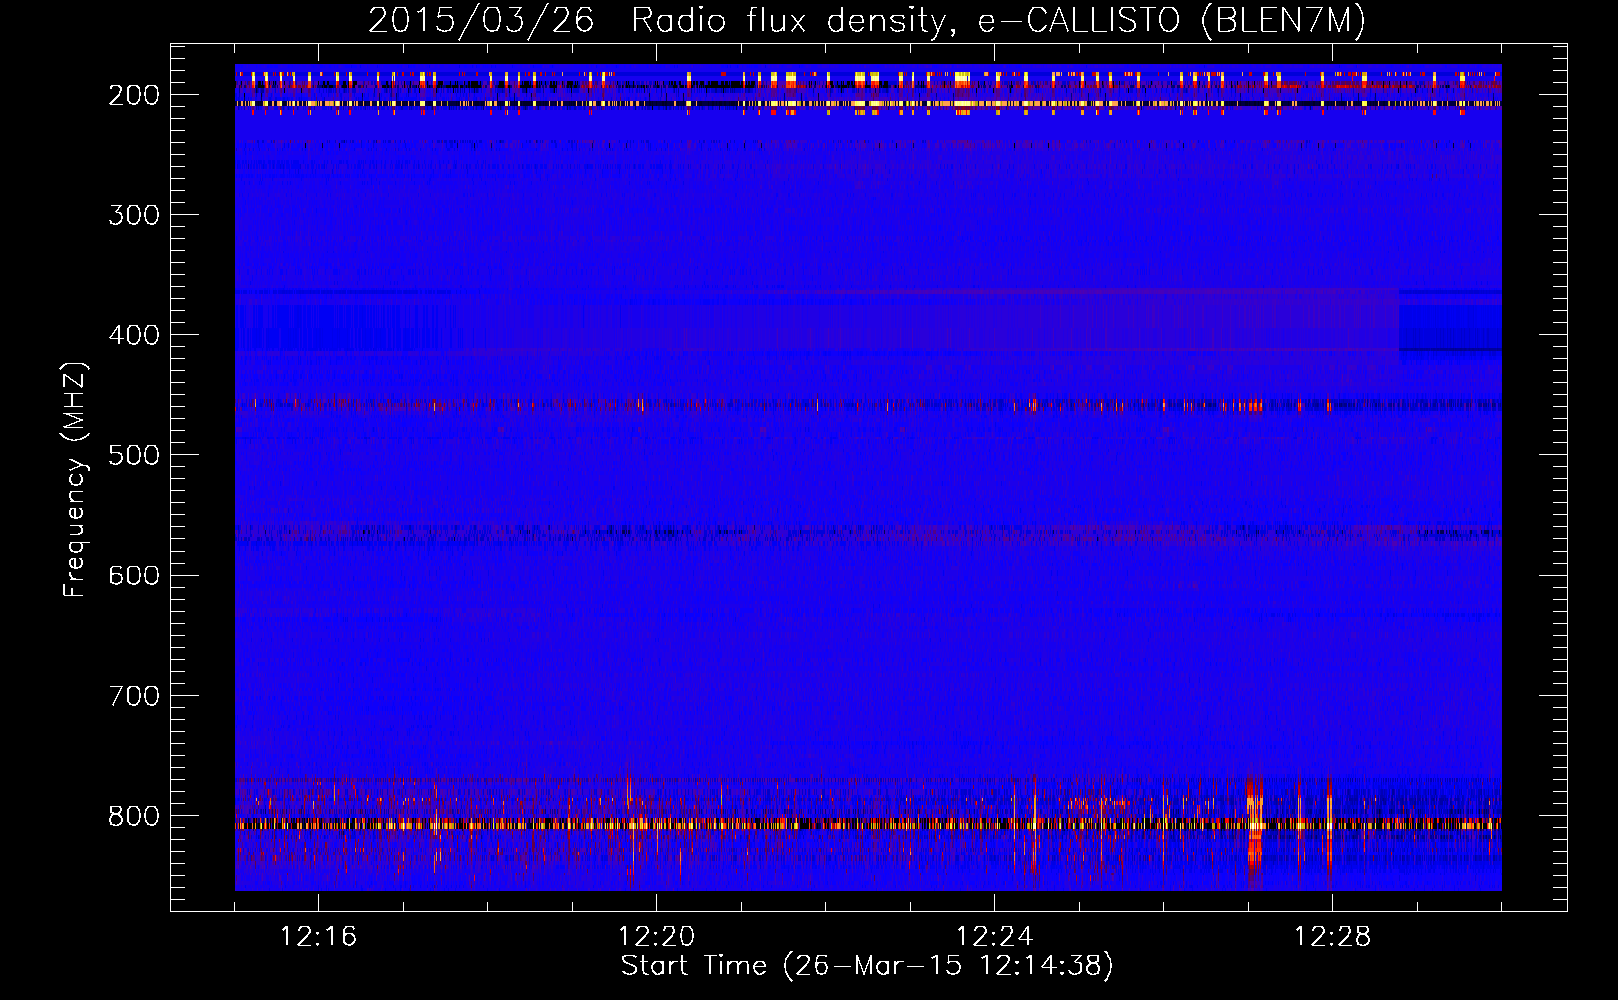Screen dimensions: 1618x1000
Task: Click the dark blue patch at 400 MHz after 12:28
Action: pyautogui.click(x=1450, y=322)
